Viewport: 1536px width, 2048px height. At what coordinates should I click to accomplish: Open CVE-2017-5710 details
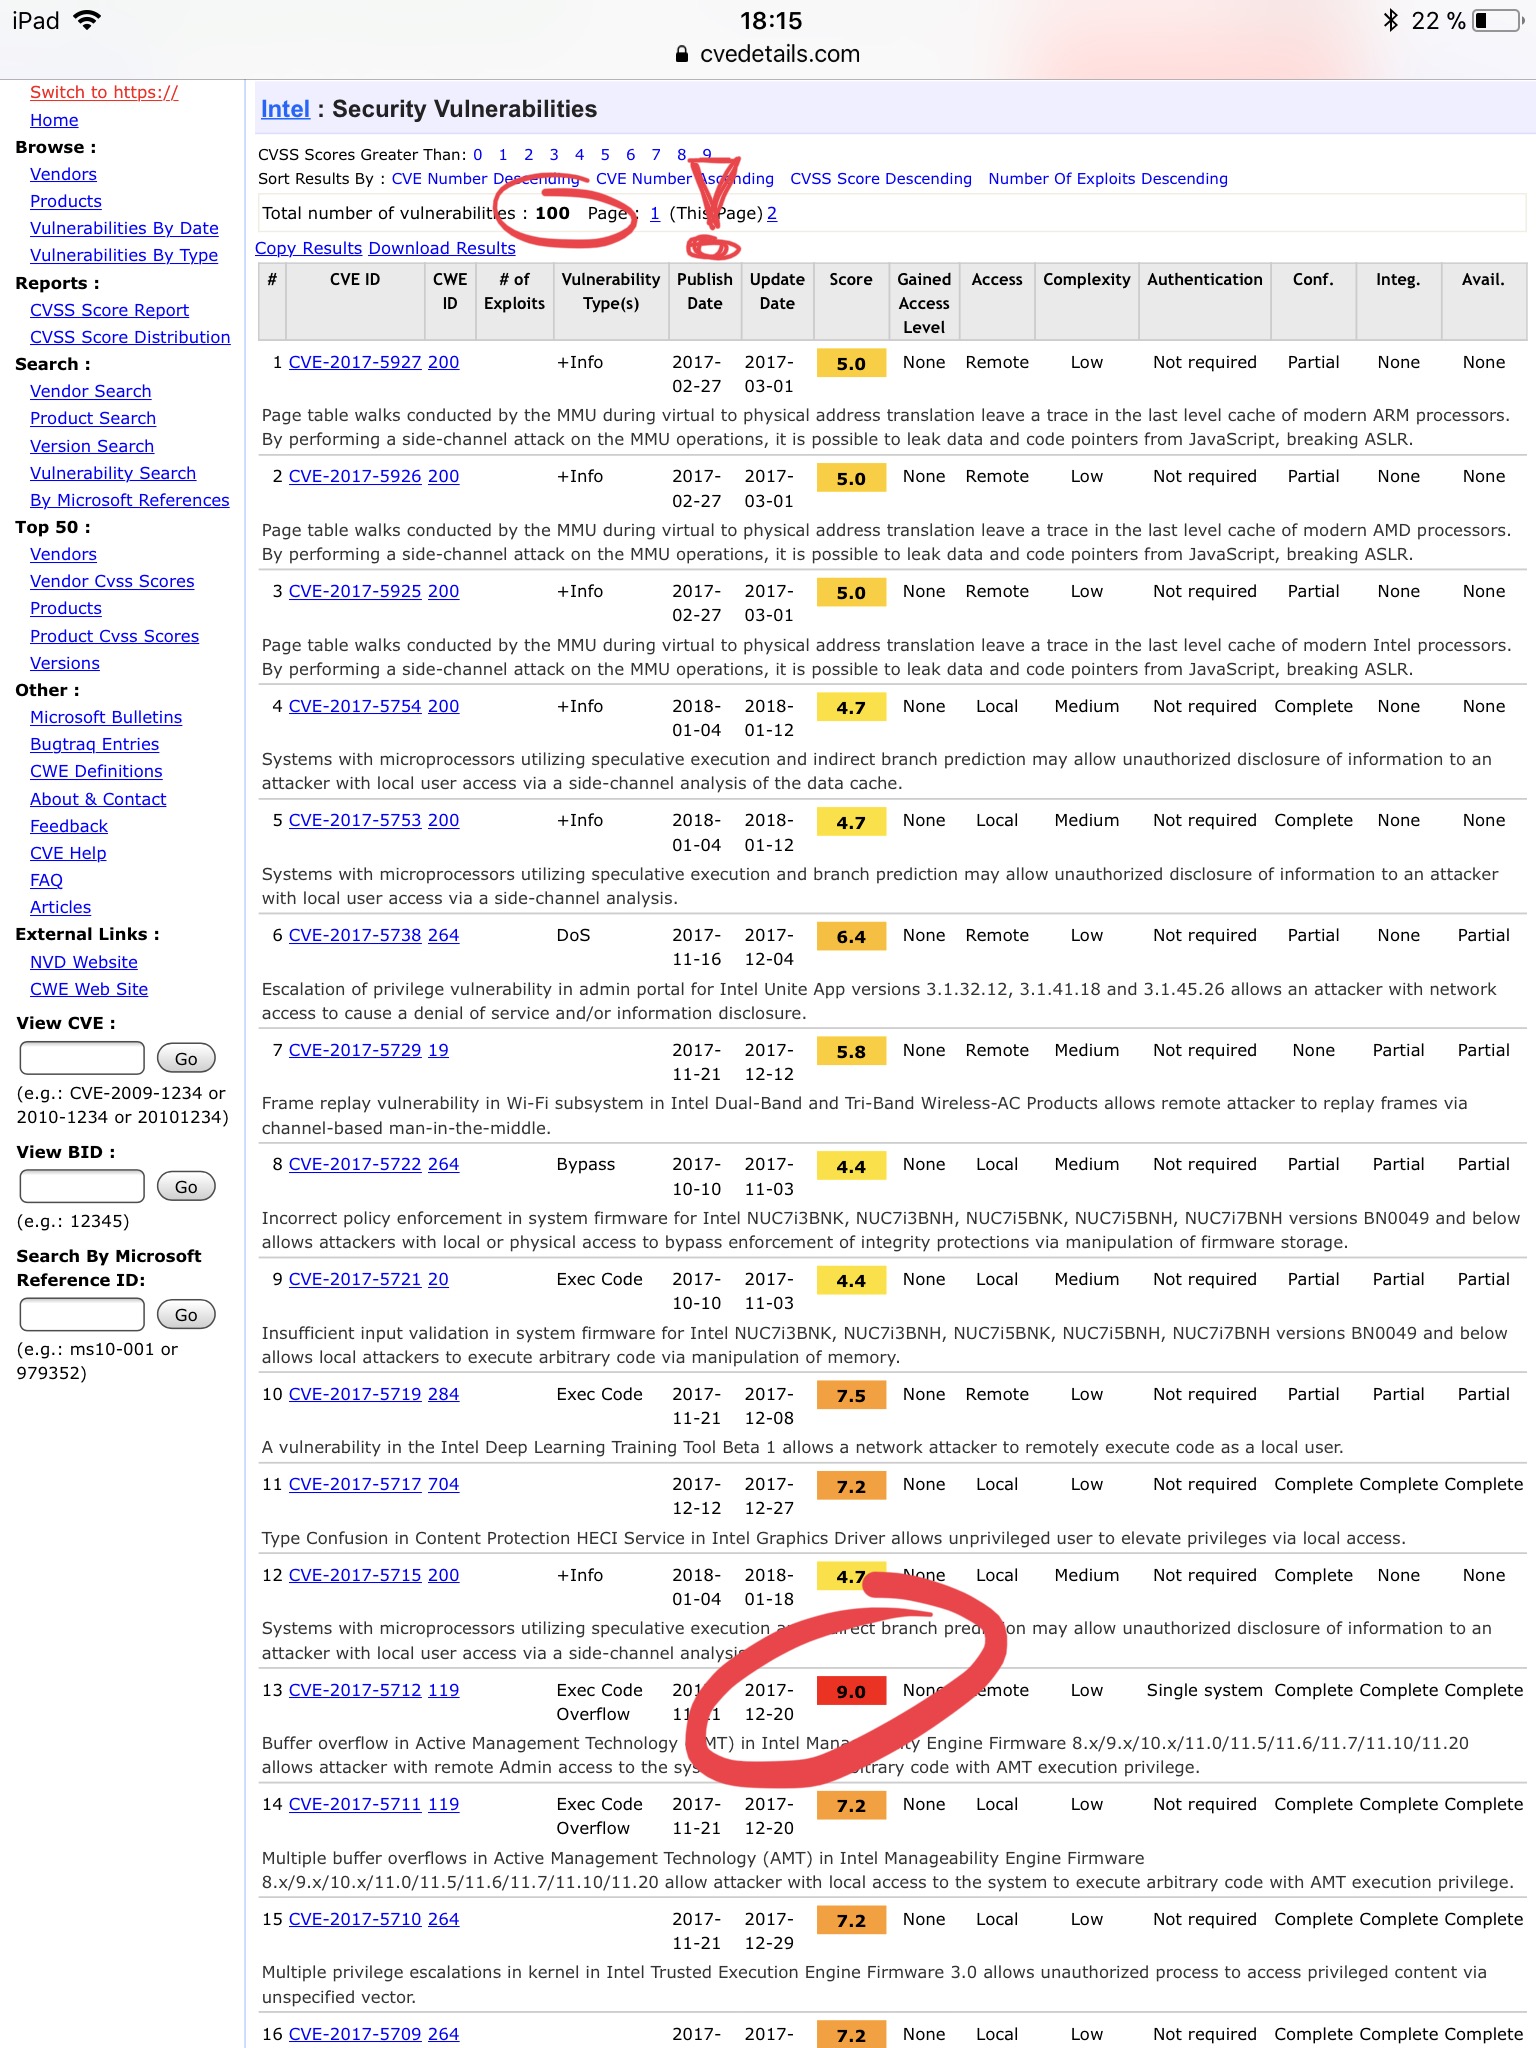(x=355, y=1919)
